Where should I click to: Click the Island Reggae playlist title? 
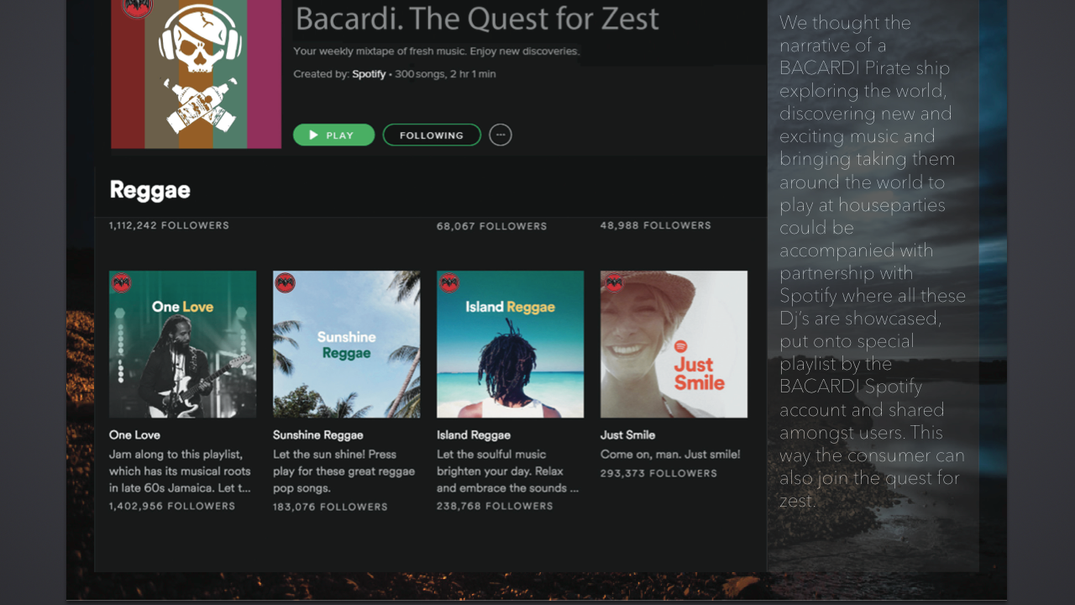click(474, 435)
